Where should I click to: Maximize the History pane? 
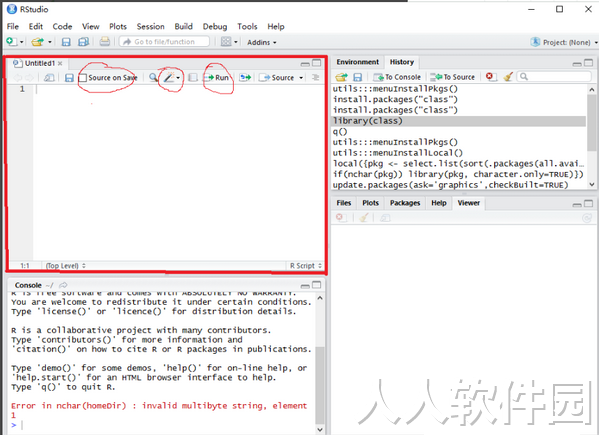pos(588,63)
